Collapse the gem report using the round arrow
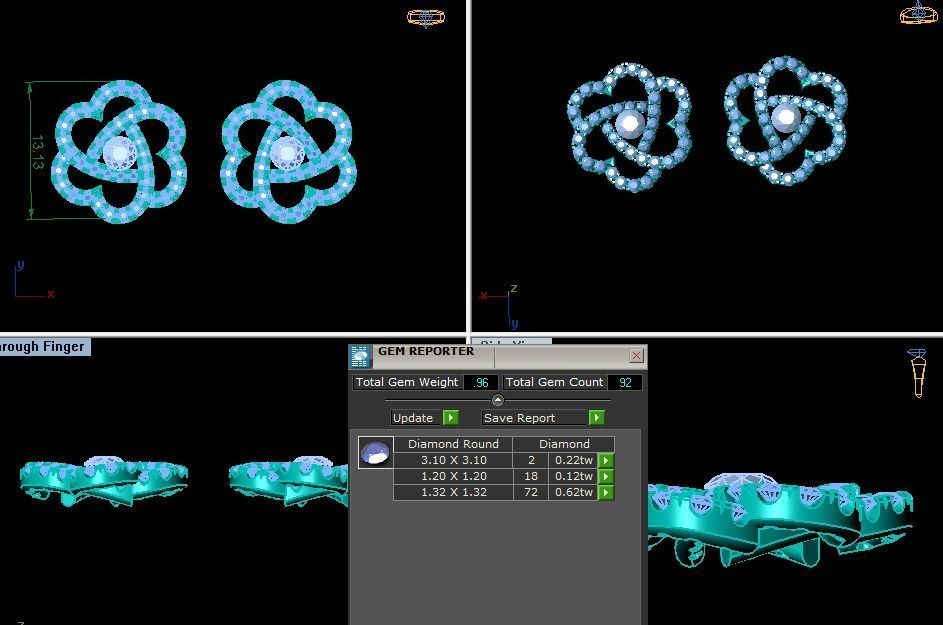This screenshot has height=625, width=943. coord(498,400)
